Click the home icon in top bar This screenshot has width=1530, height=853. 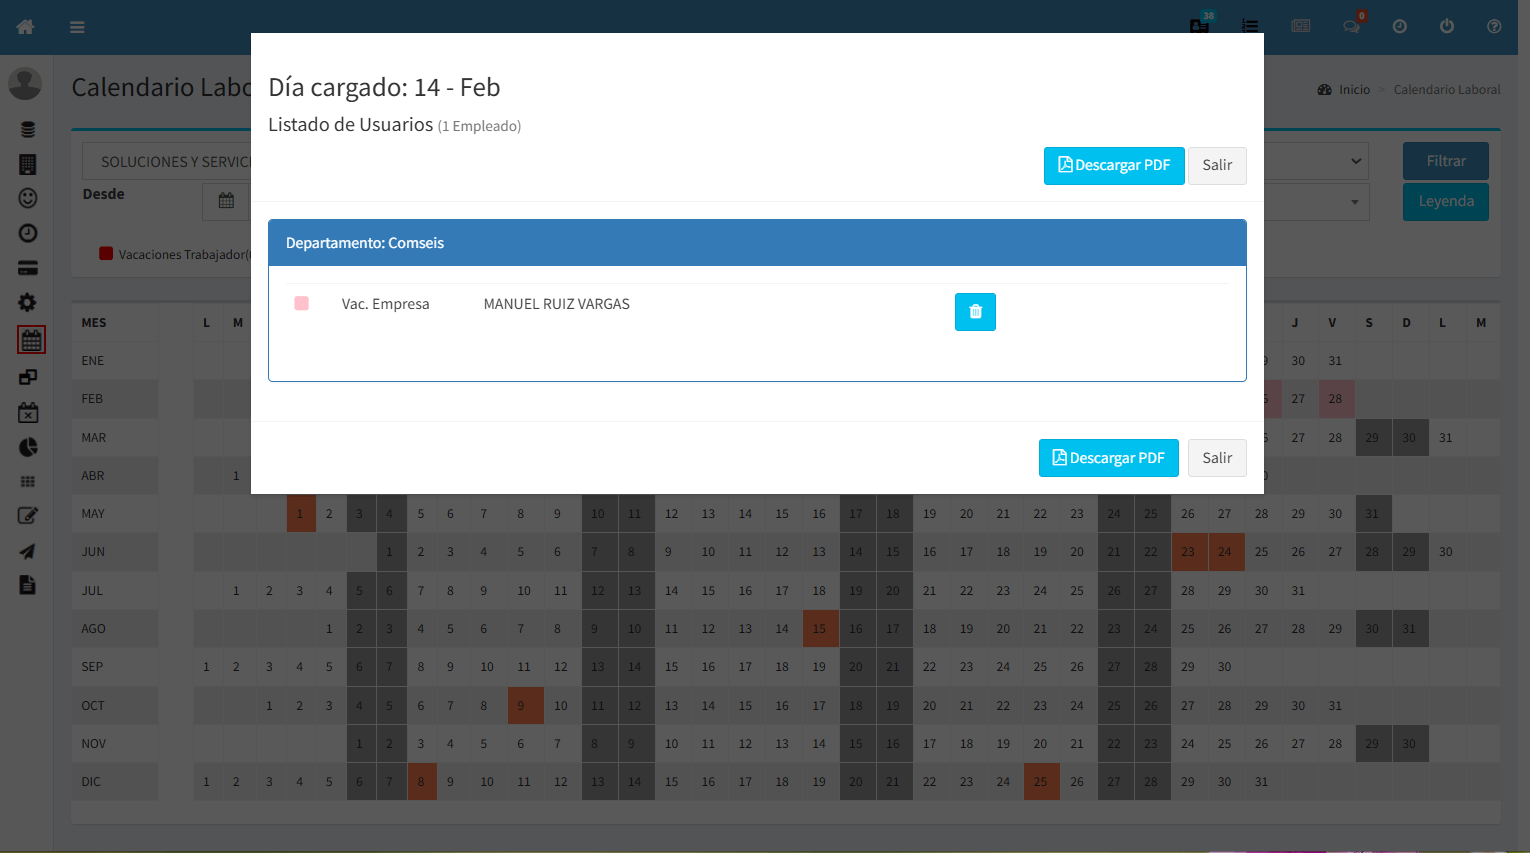[x=26, y=27]
